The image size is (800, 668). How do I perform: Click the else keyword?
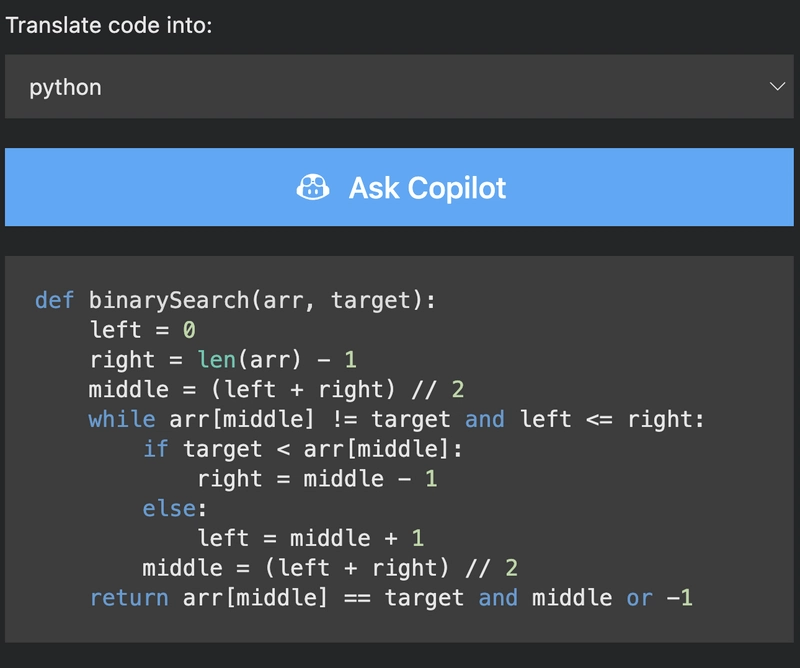[169, 508]
